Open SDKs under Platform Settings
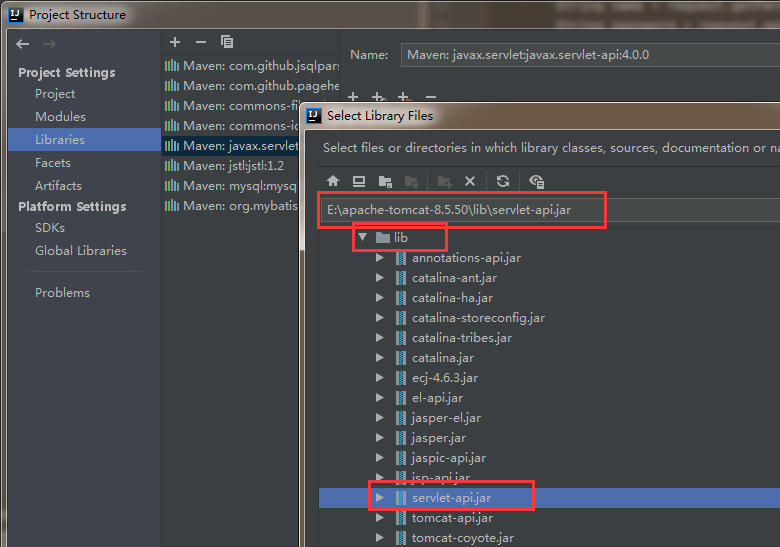 point(50,228)
